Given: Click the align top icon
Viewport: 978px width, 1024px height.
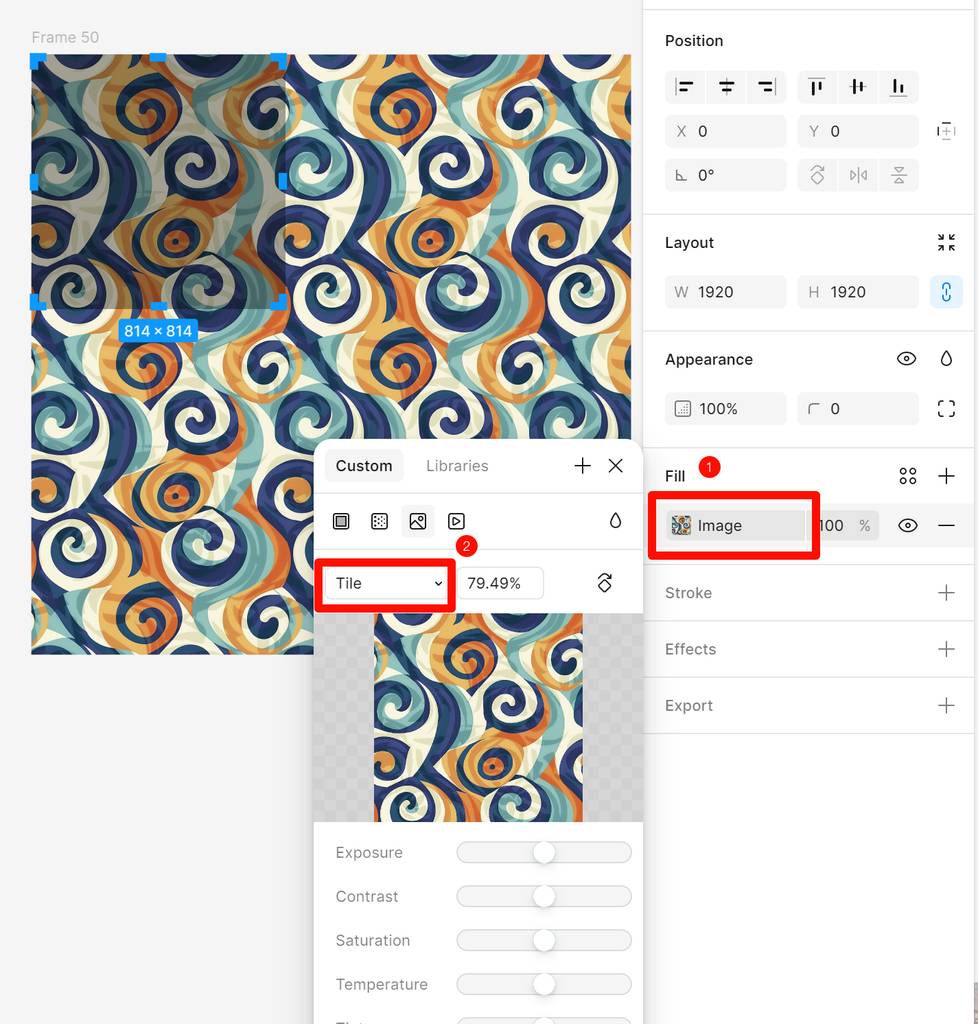Looking at the screenshot, I should point(817,87).
